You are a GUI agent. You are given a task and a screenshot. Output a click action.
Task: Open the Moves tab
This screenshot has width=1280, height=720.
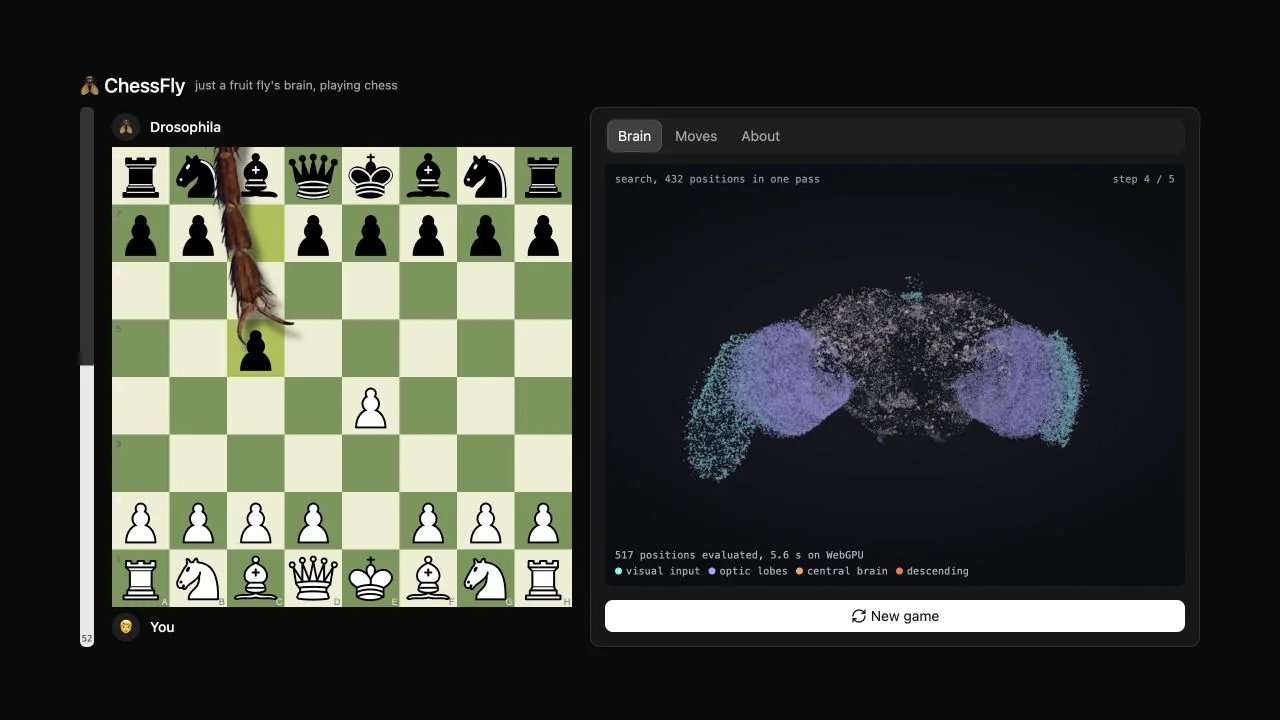coord(696,136)
